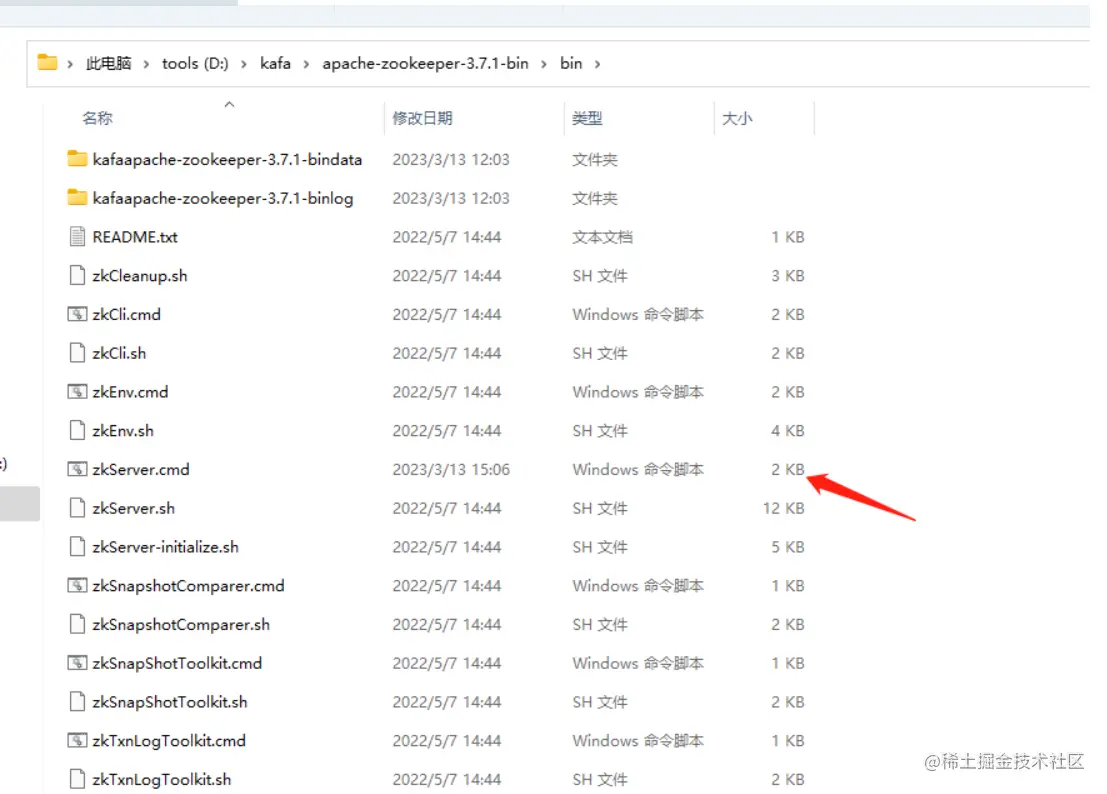Image resolution: width=1107 pixels, height=794 pixels.
Task: Sort by 修改日期 column header
Action: pyautogui.click(x=422, y=119)
